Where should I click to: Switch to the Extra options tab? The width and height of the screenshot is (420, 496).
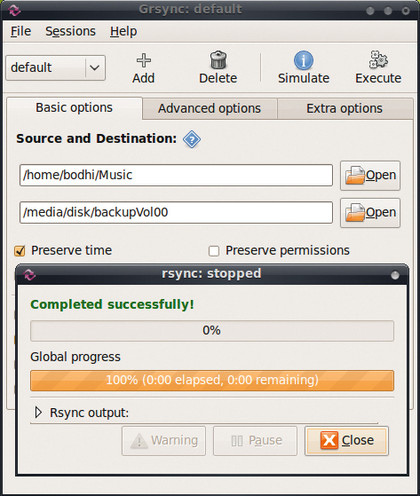point(345,109)
